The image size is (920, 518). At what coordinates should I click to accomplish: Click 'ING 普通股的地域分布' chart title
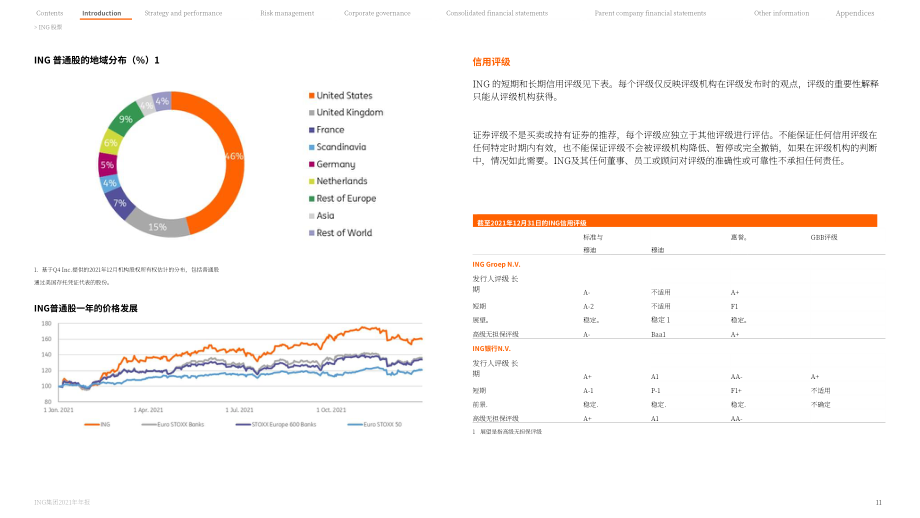[x=97, y=60]
